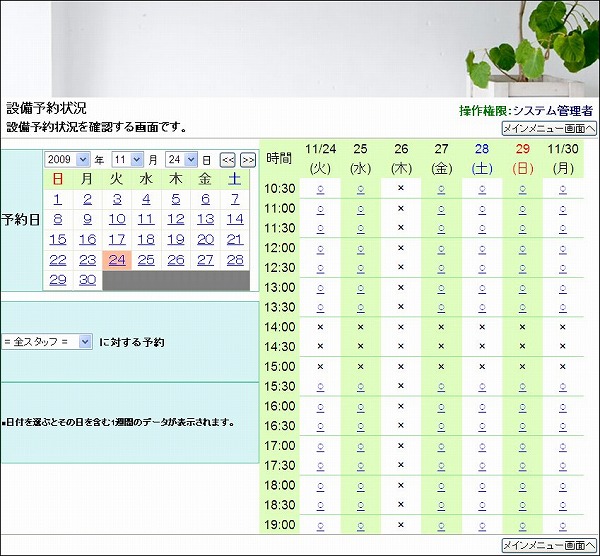Image resolution: width=600 pixels, height=556 pixels.
Task: Click bottom メインメニュー画面へ button
Action: (x=549, y=545)
